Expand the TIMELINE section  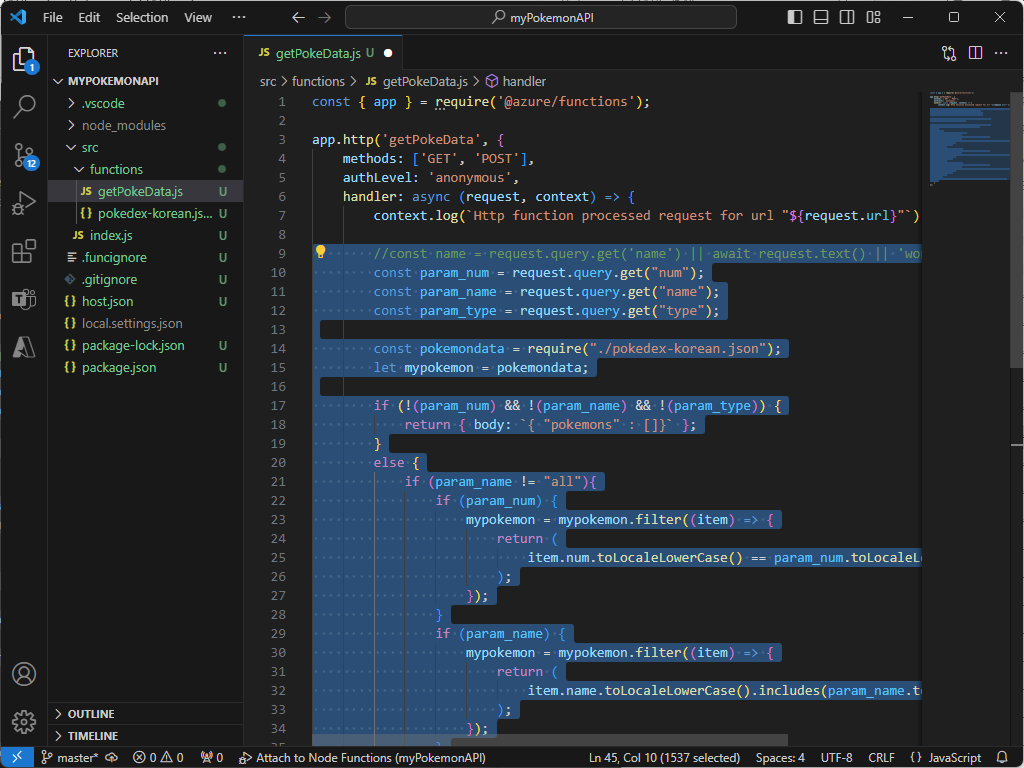pos(145,736)
